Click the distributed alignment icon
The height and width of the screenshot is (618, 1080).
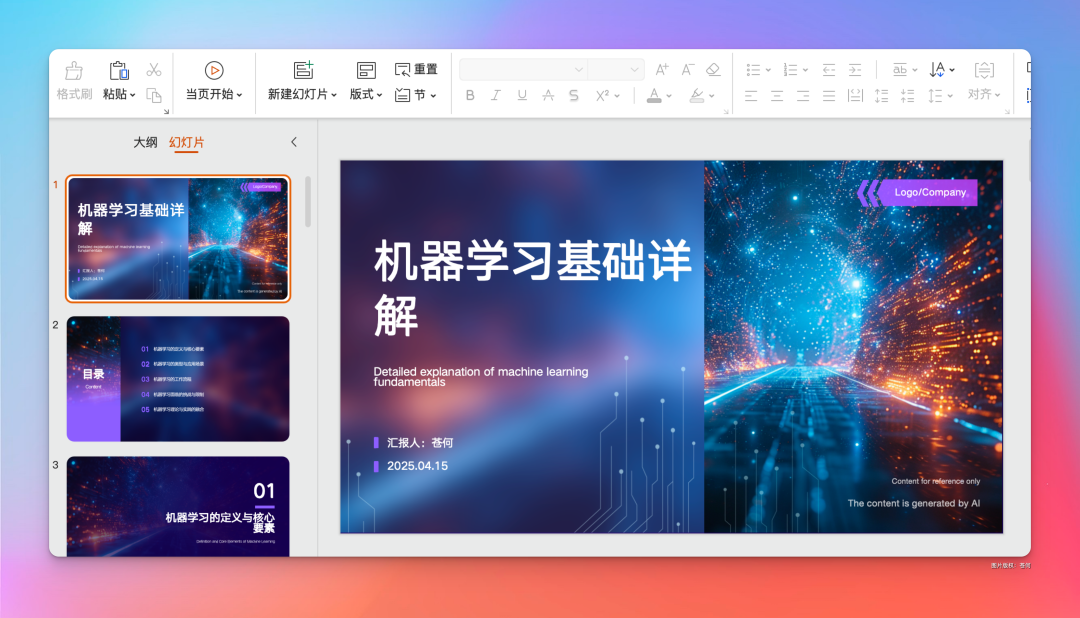(855, 96)
